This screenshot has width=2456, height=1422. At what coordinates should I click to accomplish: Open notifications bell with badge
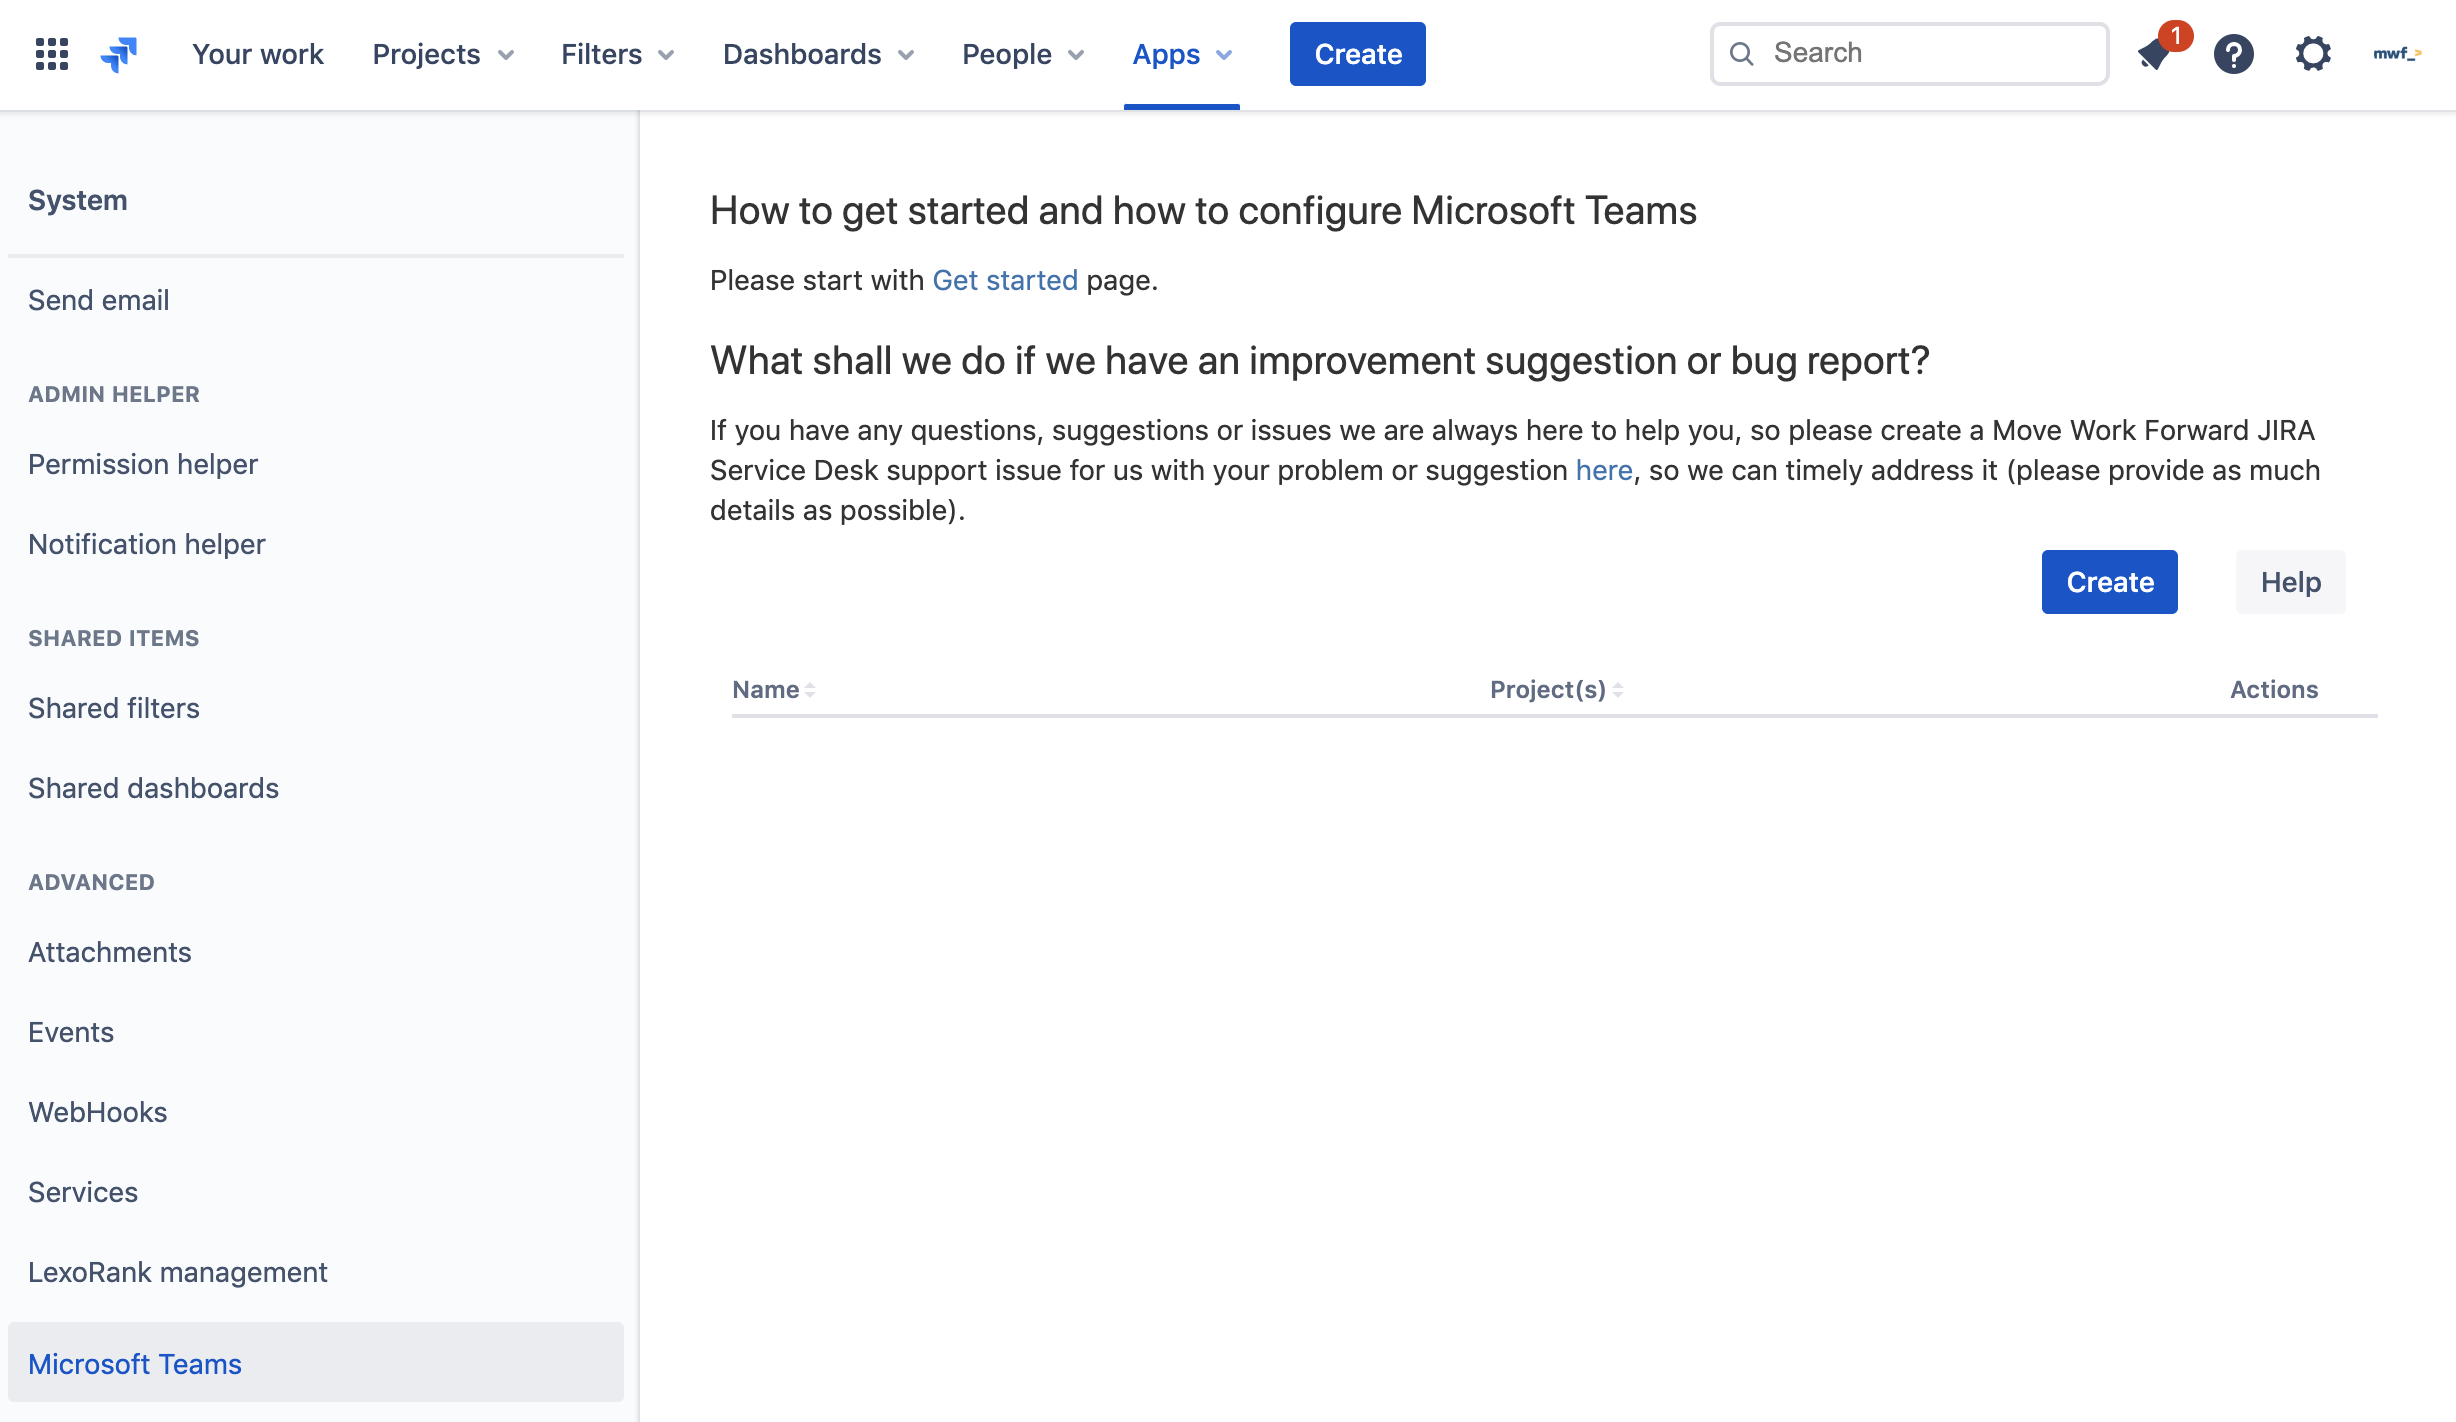(2155, 54)
